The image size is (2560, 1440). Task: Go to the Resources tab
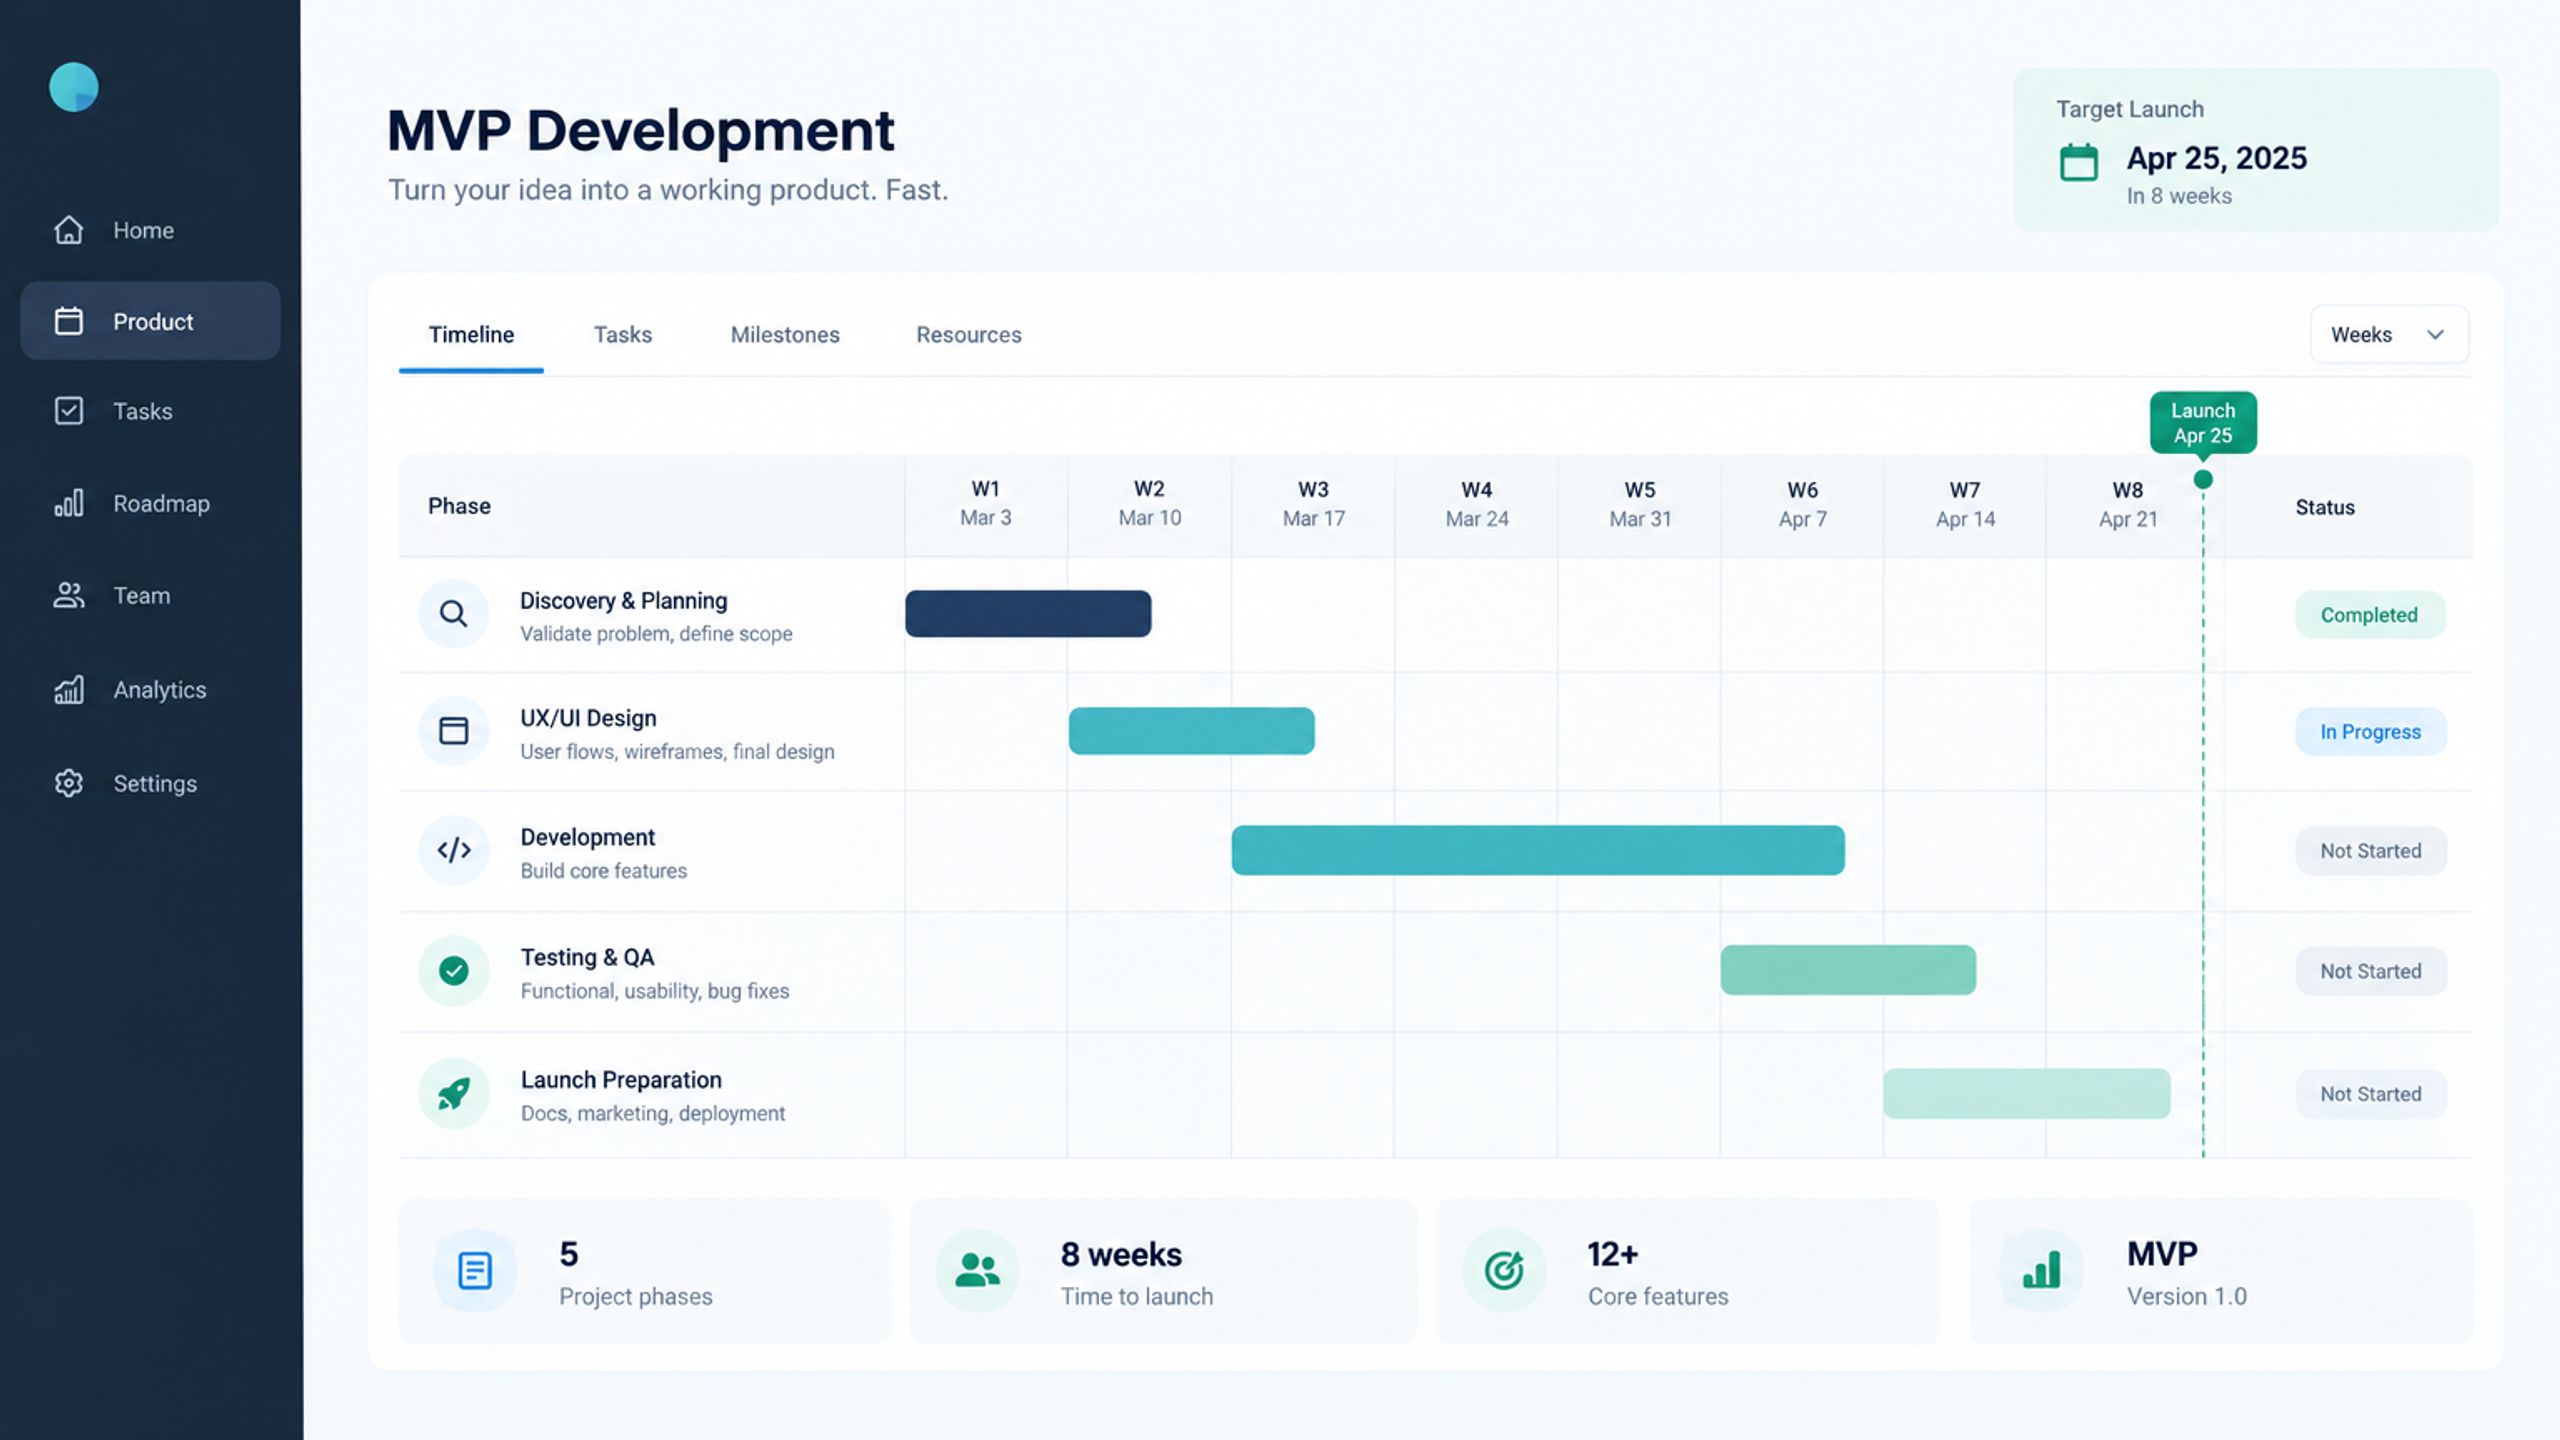click(968, 335)
